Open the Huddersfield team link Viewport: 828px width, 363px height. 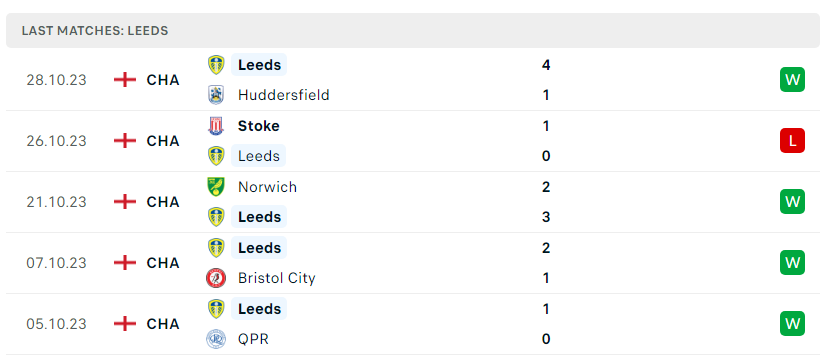click(284, 95)
